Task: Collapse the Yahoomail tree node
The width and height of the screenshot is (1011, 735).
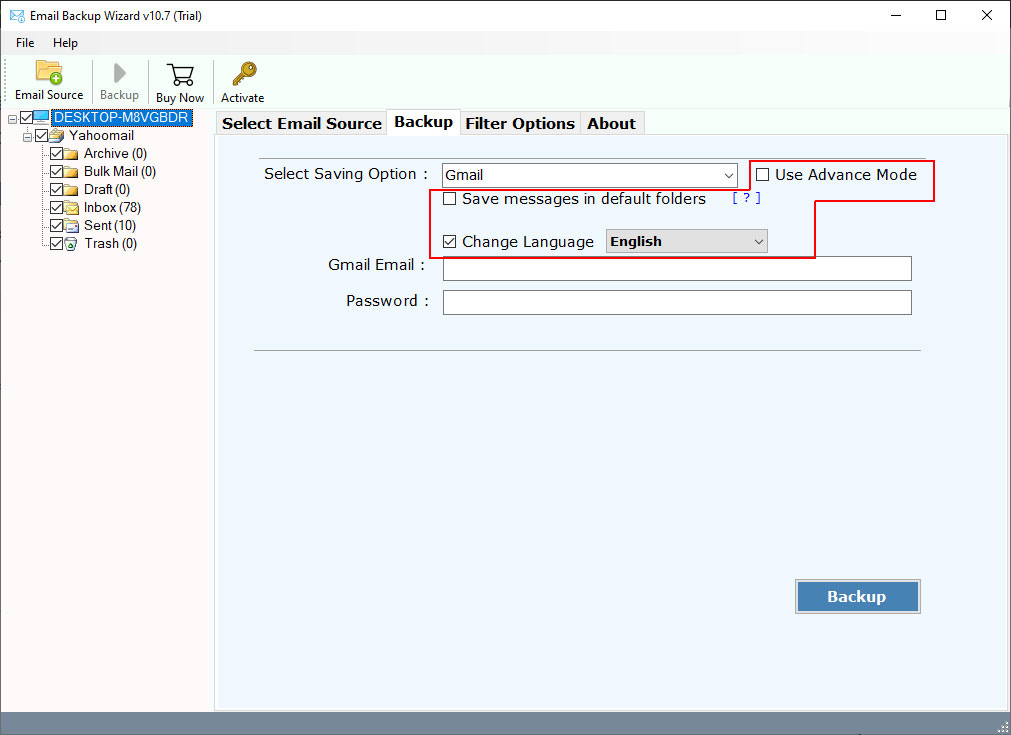Action: tap(28, 137)
